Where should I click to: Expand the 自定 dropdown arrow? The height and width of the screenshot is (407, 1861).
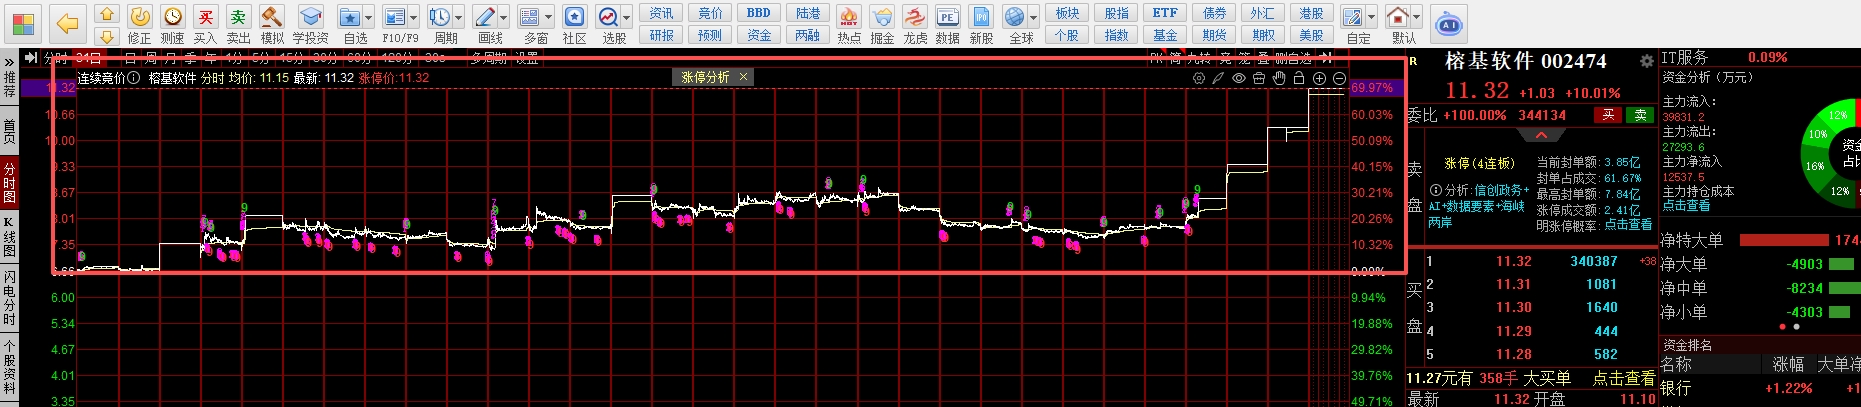pyautogui.click(x=1371, y=18)
